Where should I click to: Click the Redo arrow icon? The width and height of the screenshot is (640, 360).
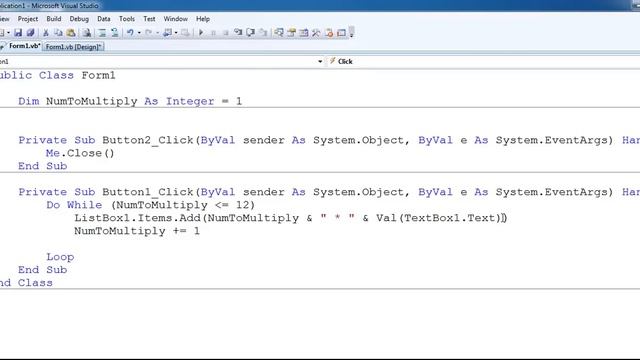149,33
